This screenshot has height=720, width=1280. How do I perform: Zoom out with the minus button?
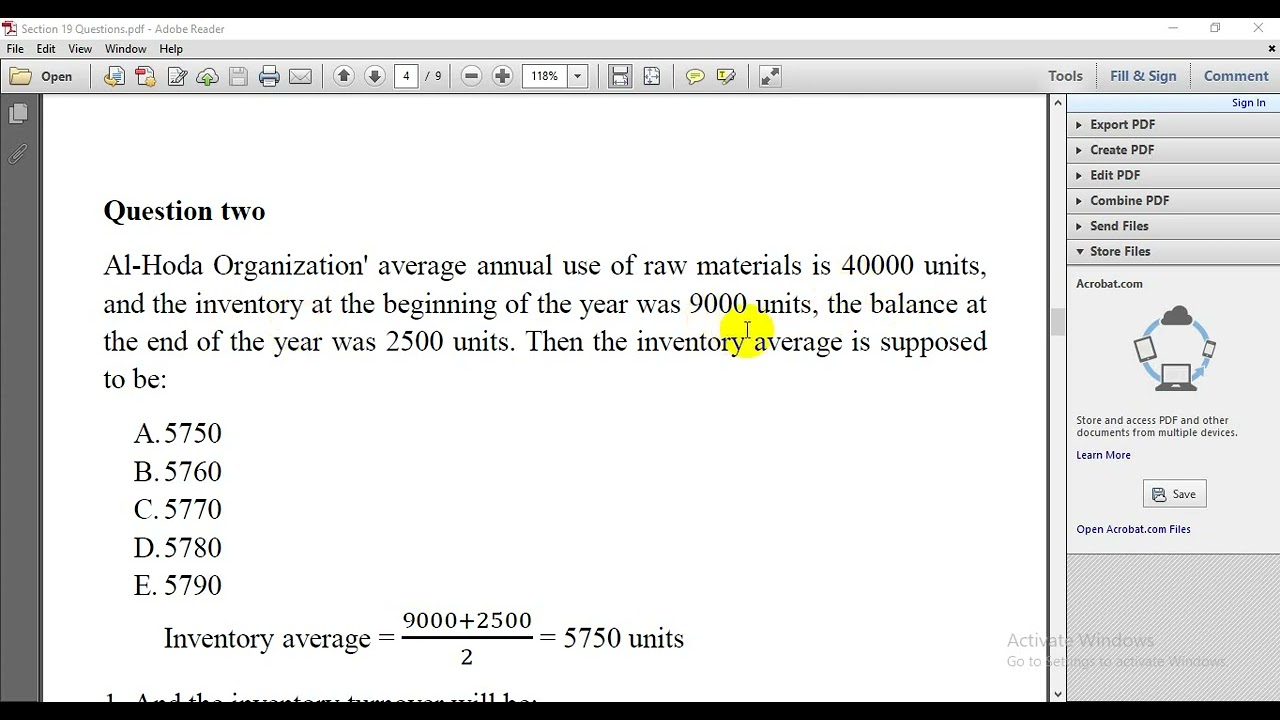(472, 76)
